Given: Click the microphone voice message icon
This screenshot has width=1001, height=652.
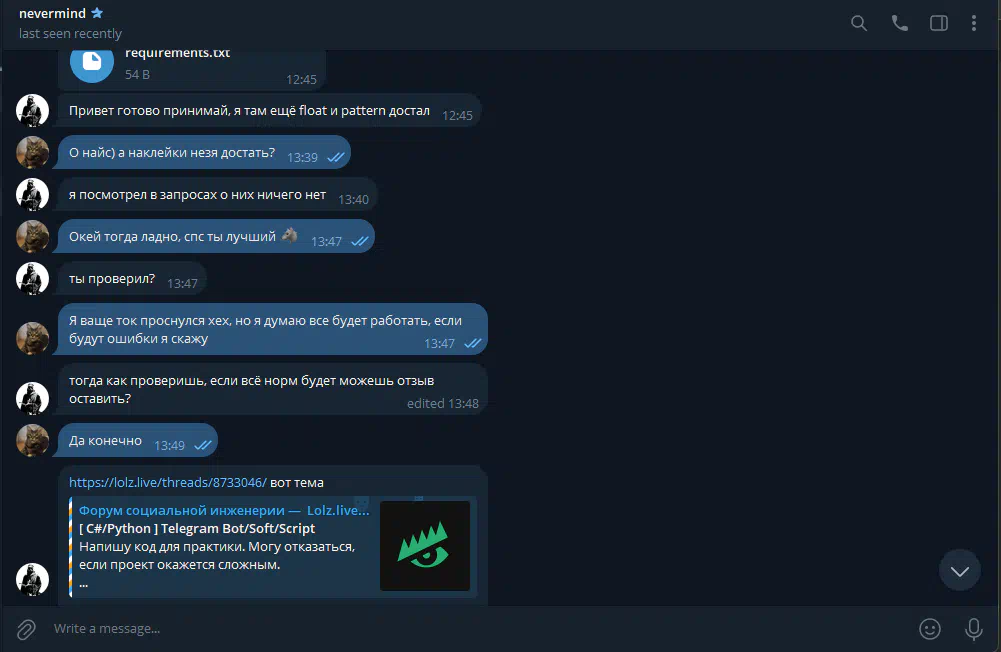Looking at the screenshot, I should click(x=974, y=629).
